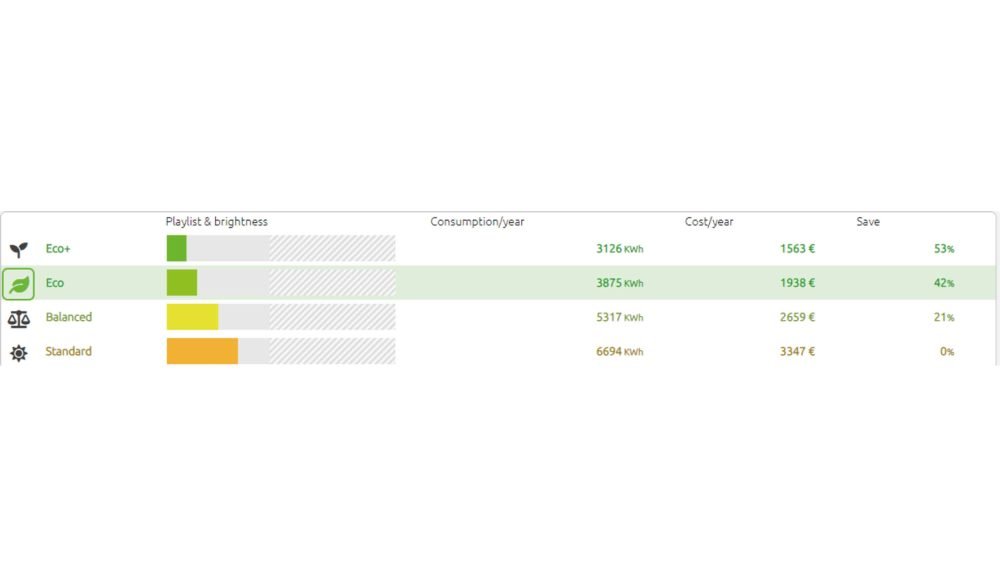Click the Consumption/year column header

pos(477,222)
